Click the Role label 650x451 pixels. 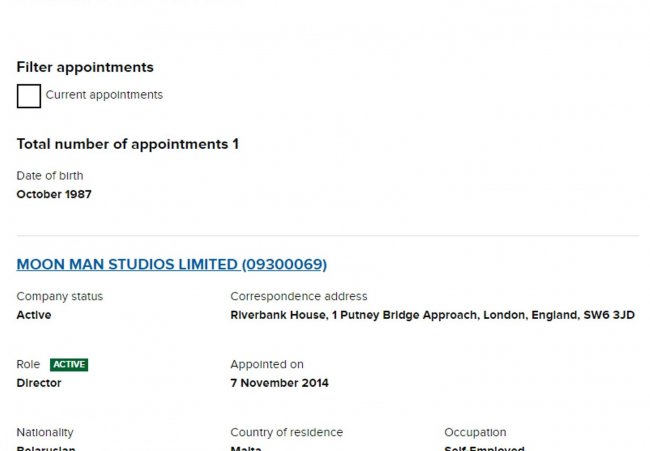click(28, 365)
